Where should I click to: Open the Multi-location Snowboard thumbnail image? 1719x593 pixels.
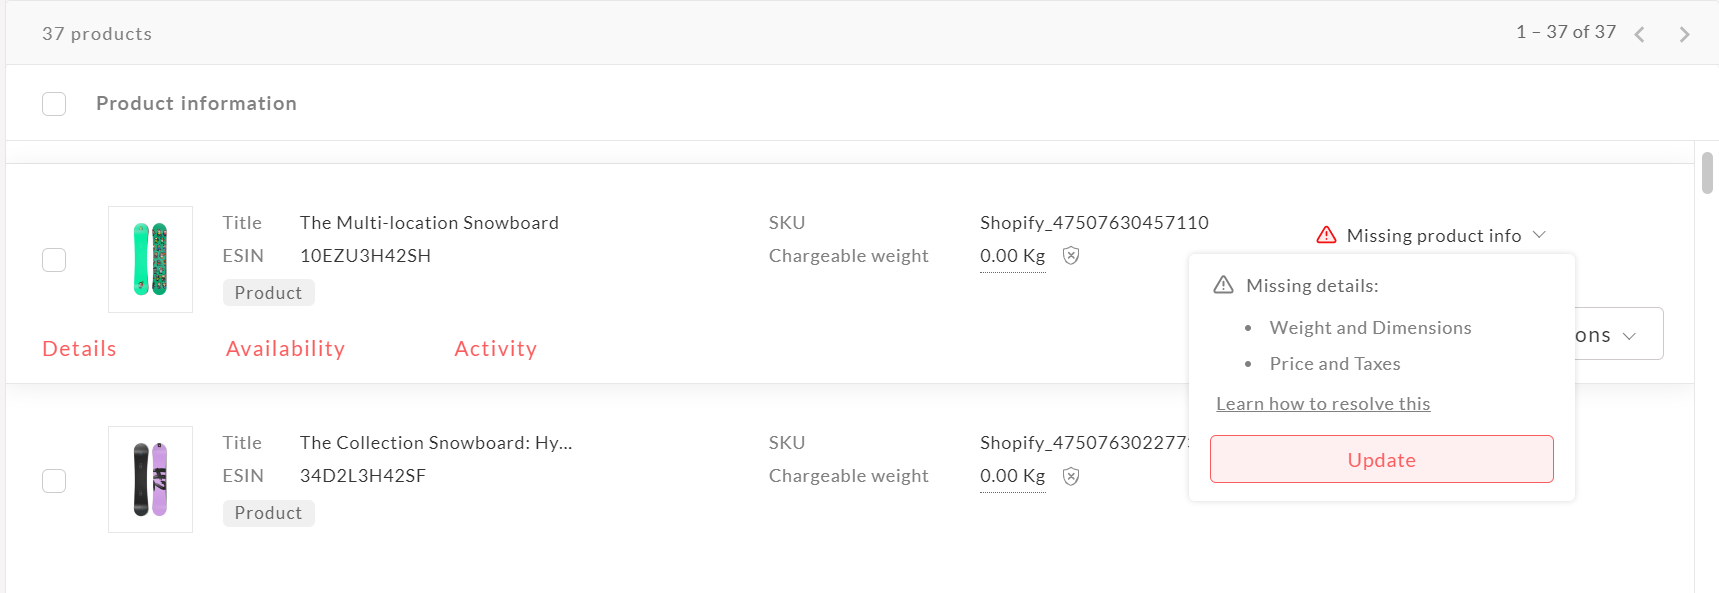click(150, 259)
